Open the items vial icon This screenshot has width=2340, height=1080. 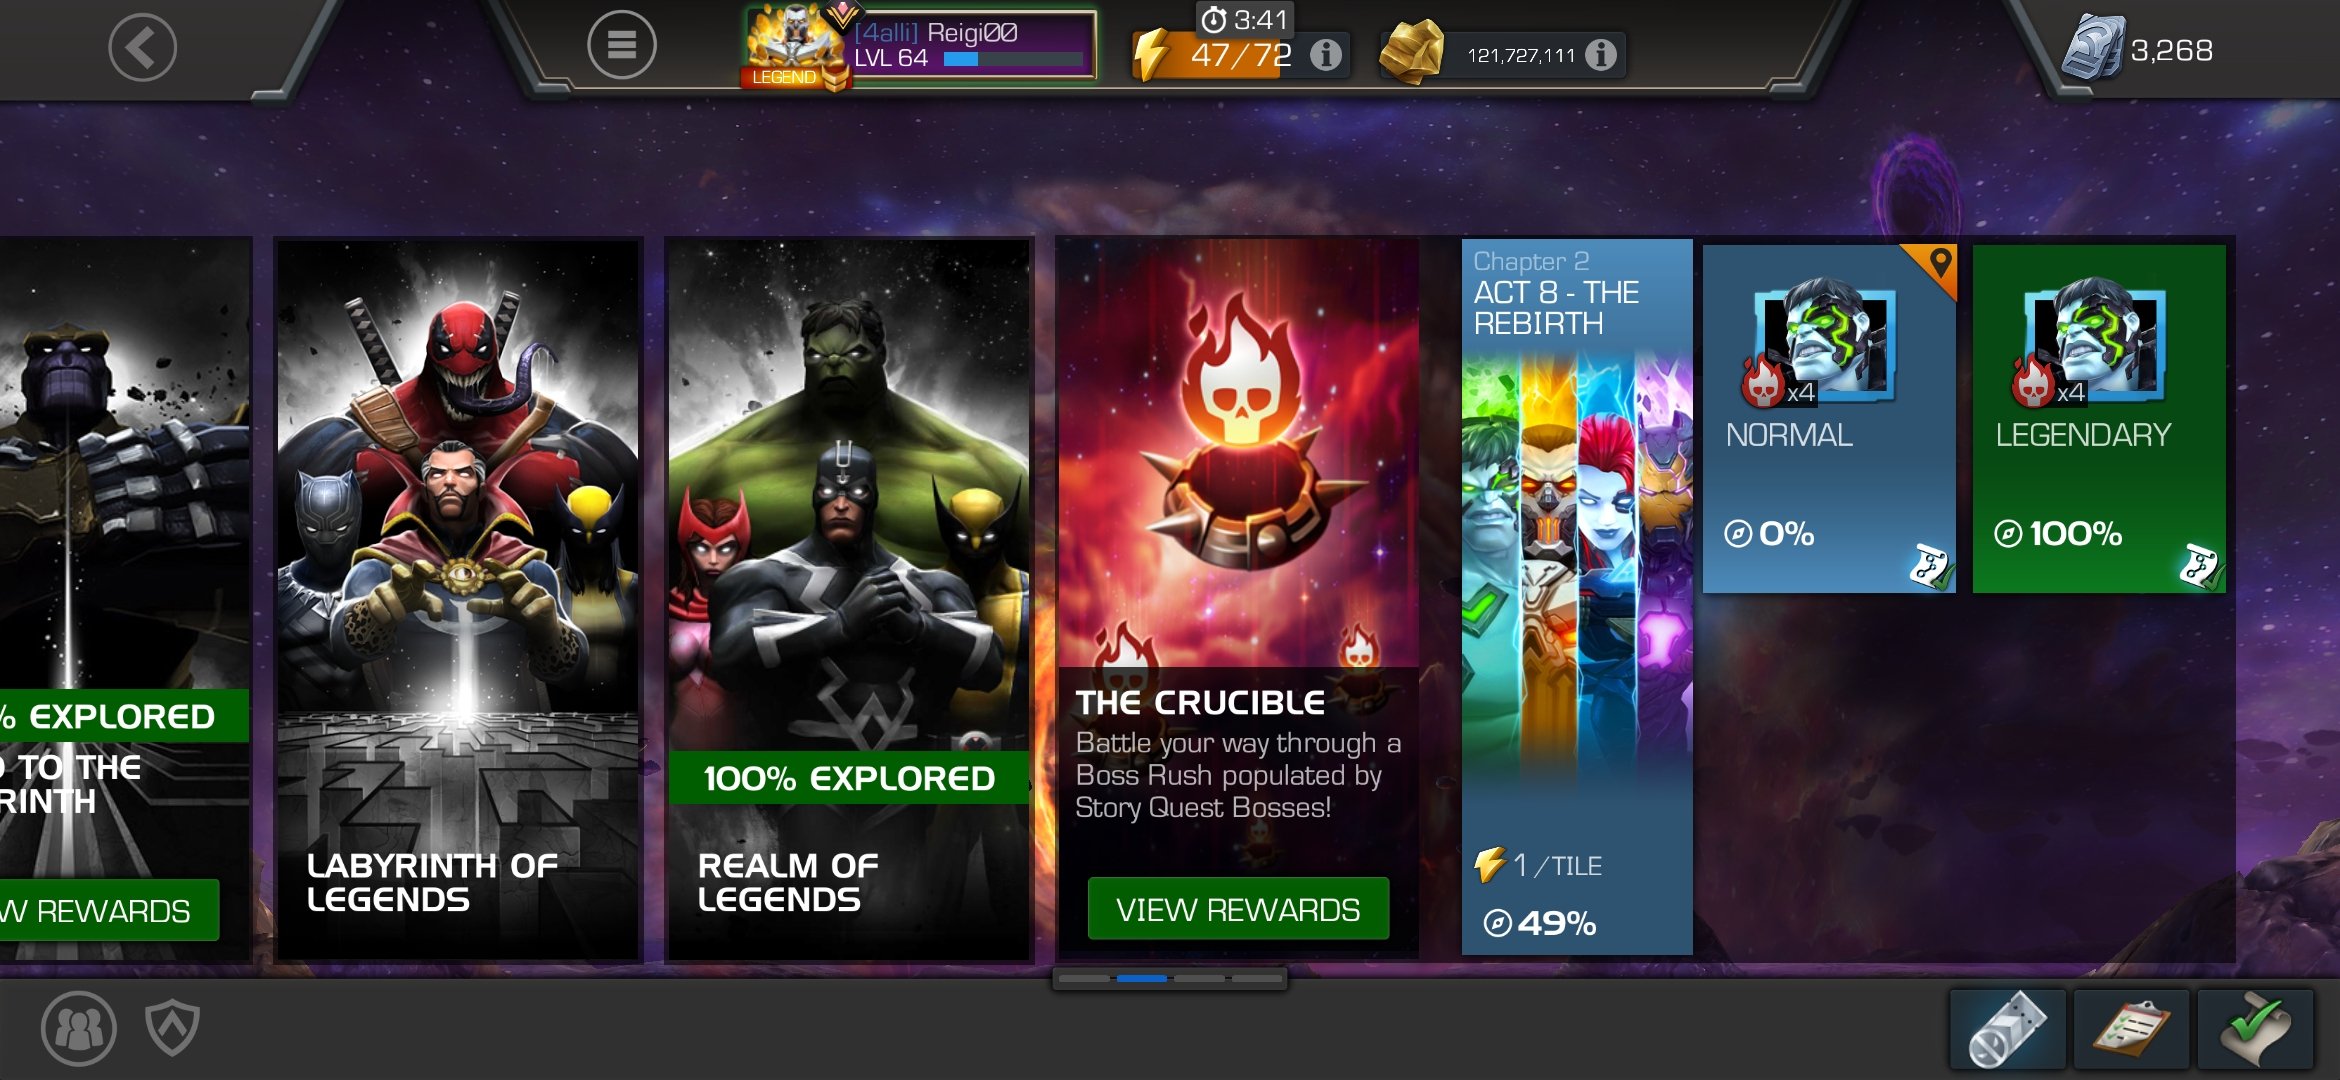pyautogui.click(x=2007, y=1029)
